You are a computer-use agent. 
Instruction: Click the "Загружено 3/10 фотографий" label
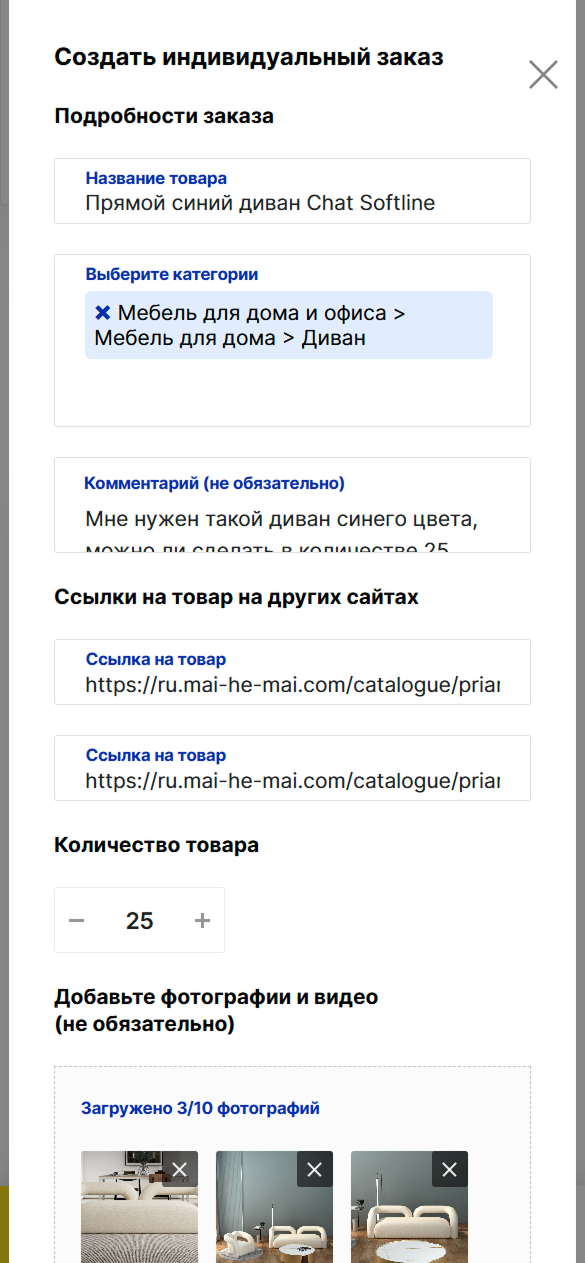pos(201,1108)
